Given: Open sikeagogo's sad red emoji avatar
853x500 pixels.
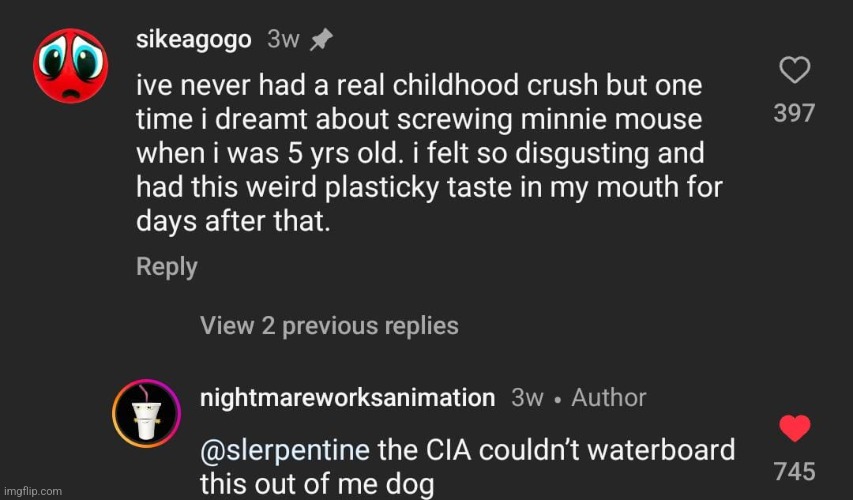Looking at the screenshot, I should click(71, 66).
